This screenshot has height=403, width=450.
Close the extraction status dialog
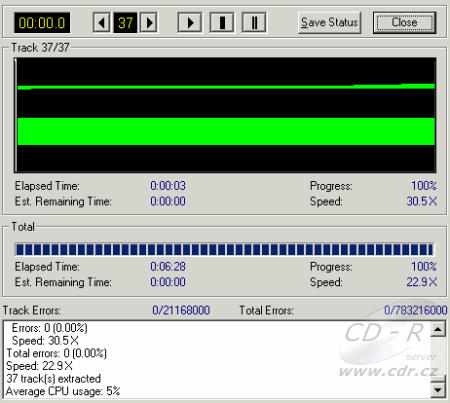click(x=404, y=23)
